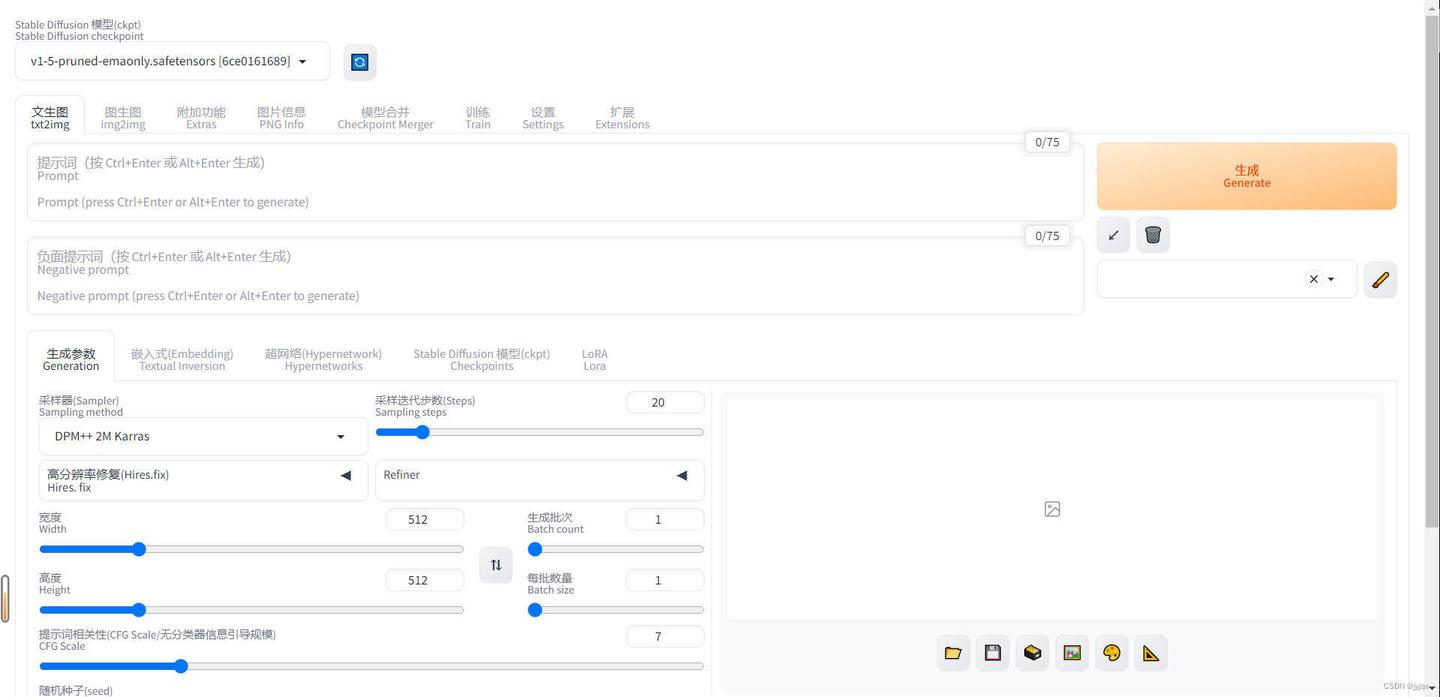Viewport: 1440px width, 697px height.
Task: Expand the Hires. fix section
Action: coord(203,480)
